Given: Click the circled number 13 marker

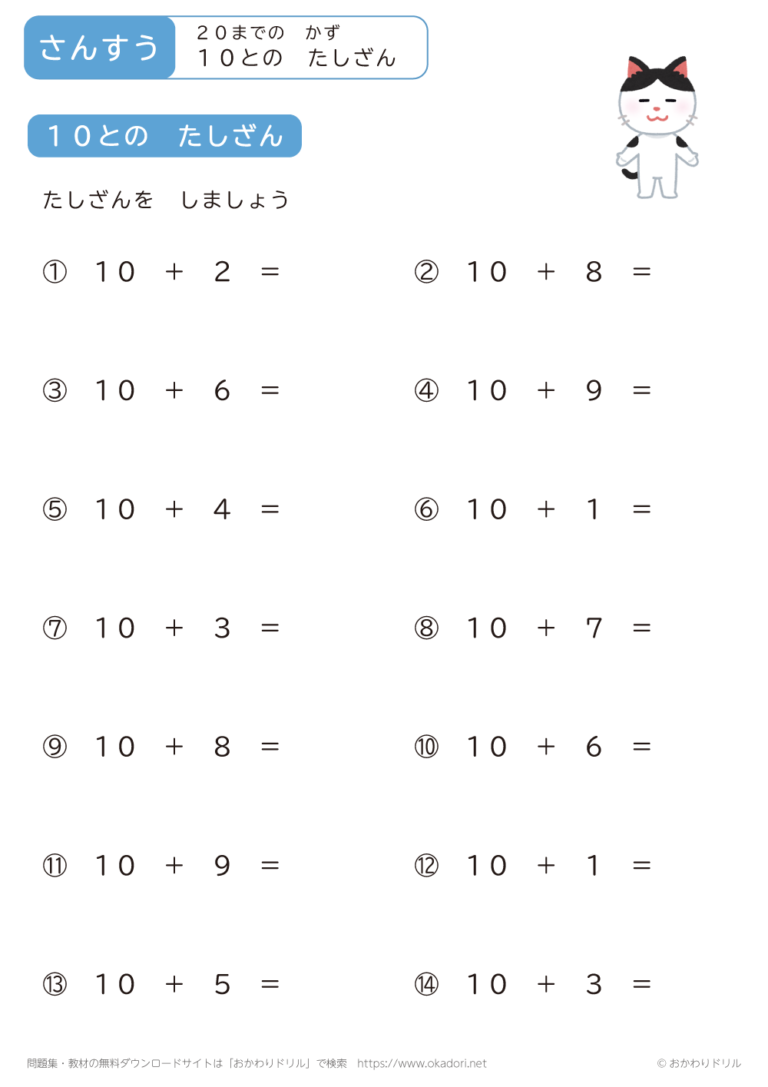Looking at the screenshot, I should (x=54, y=985).
